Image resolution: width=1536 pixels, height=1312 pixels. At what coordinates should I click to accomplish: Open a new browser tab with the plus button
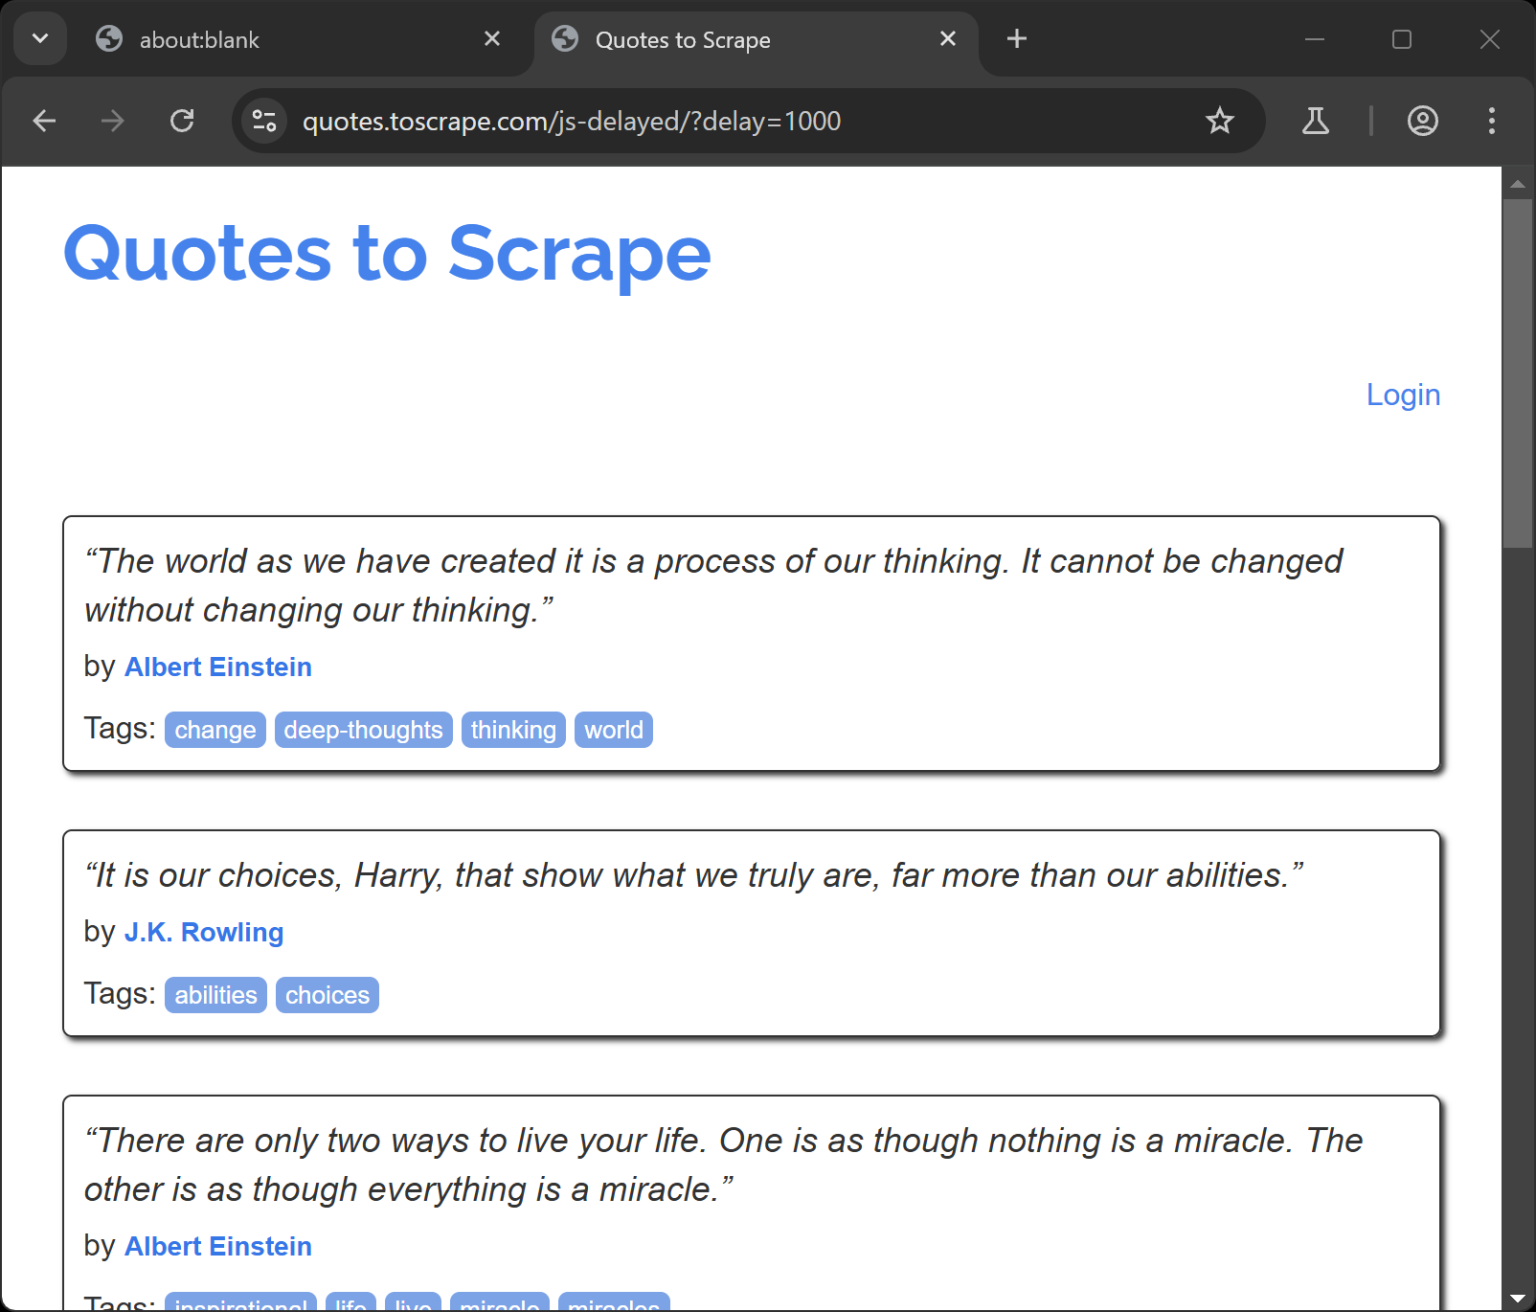pos(1016,38)
